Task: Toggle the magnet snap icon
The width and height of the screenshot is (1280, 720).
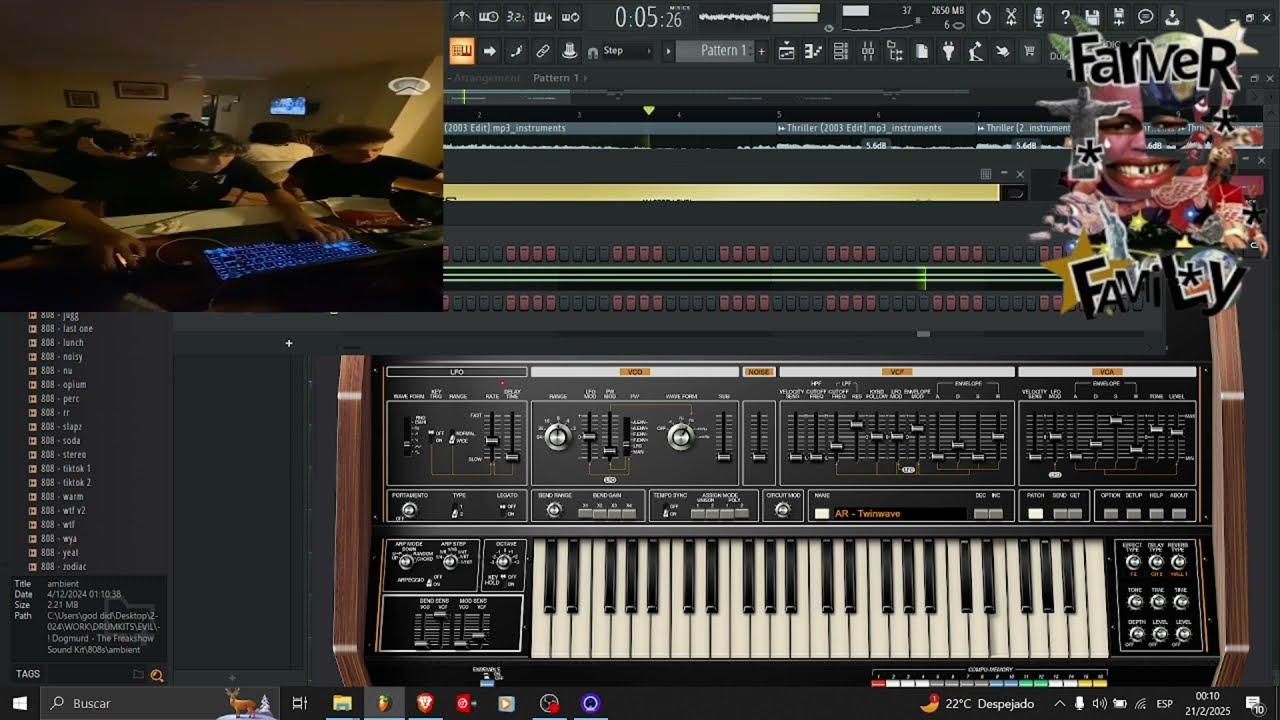Action: pyautogui.click(x=593, y=52)
